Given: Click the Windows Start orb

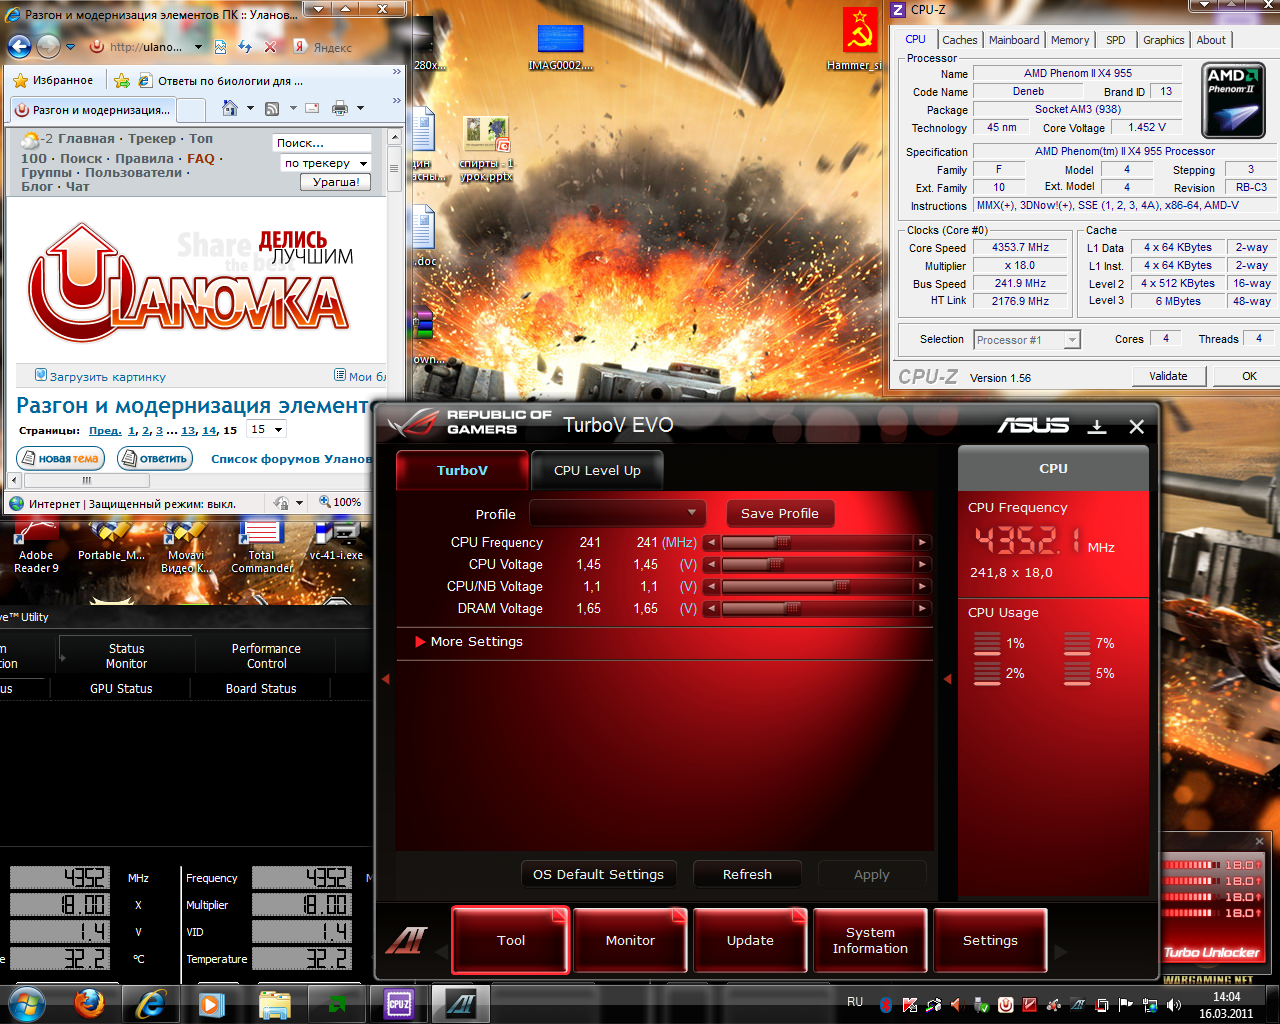Looking at the screenshot, I should click(x=26, y=1003).
